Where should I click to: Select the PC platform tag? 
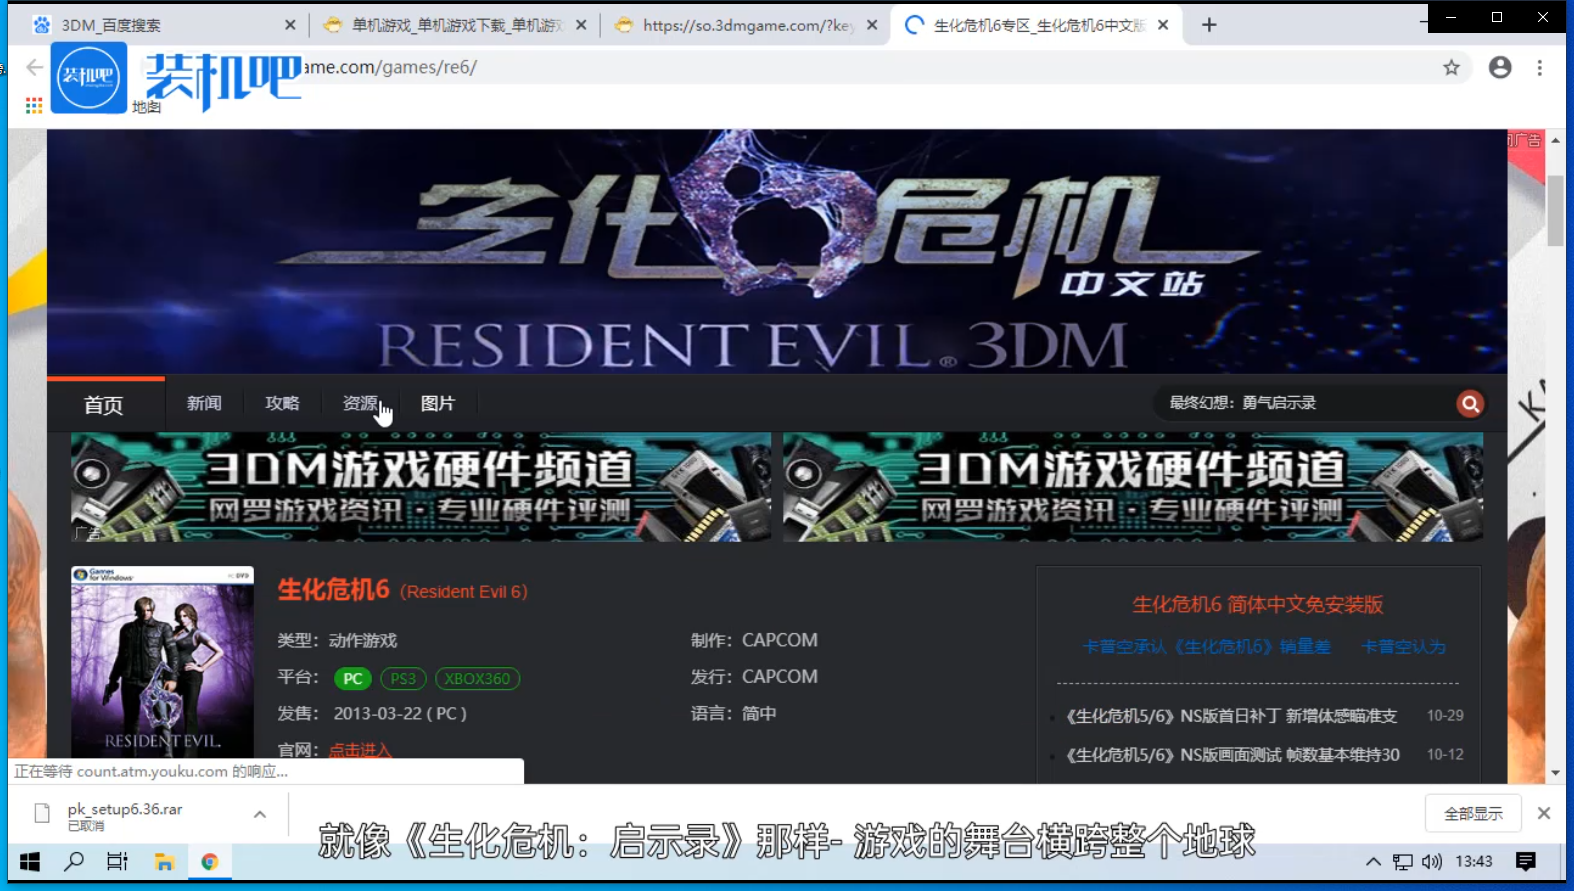click(352, 679)
